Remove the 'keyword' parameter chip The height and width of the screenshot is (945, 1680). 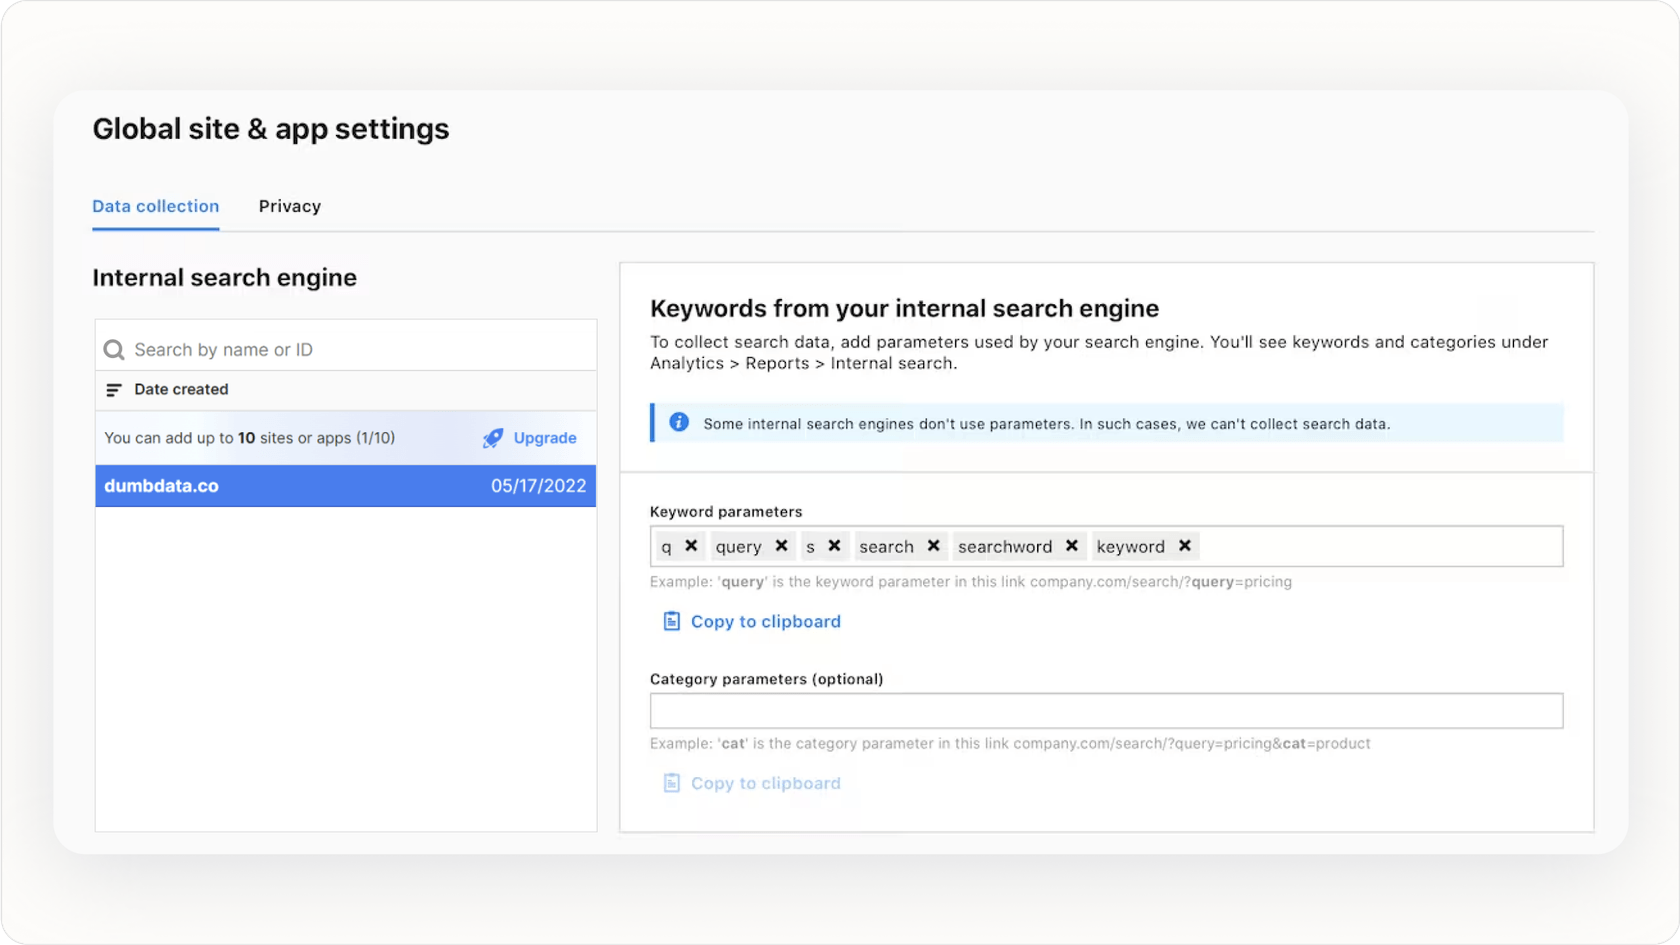1184,546
